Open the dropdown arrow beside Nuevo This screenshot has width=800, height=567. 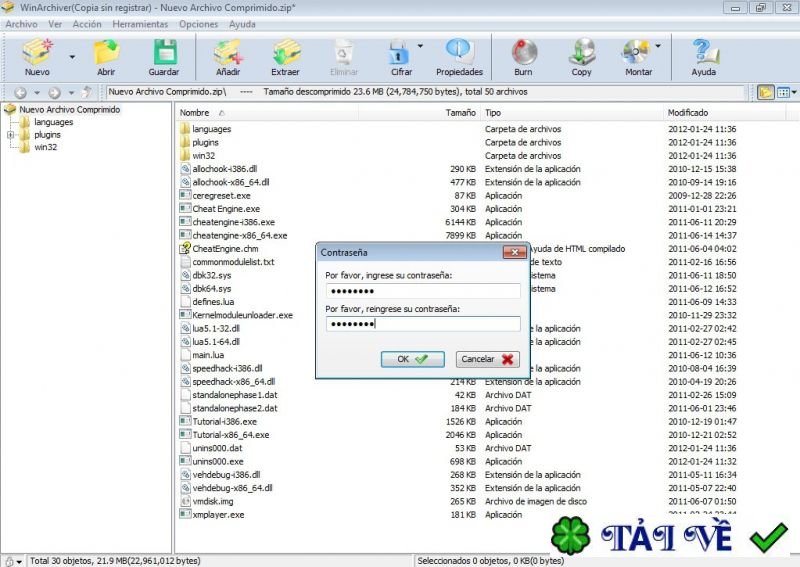click(72, 57)
